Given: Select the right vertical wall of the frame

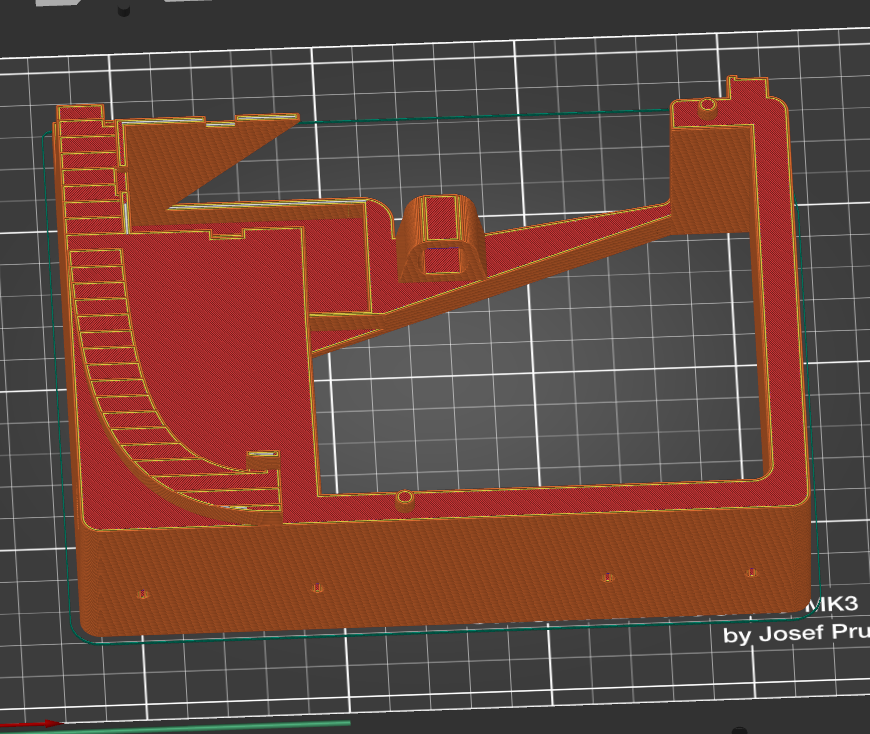Looking at the screenshot, I should pyautogui.click(x=783, y=300).
